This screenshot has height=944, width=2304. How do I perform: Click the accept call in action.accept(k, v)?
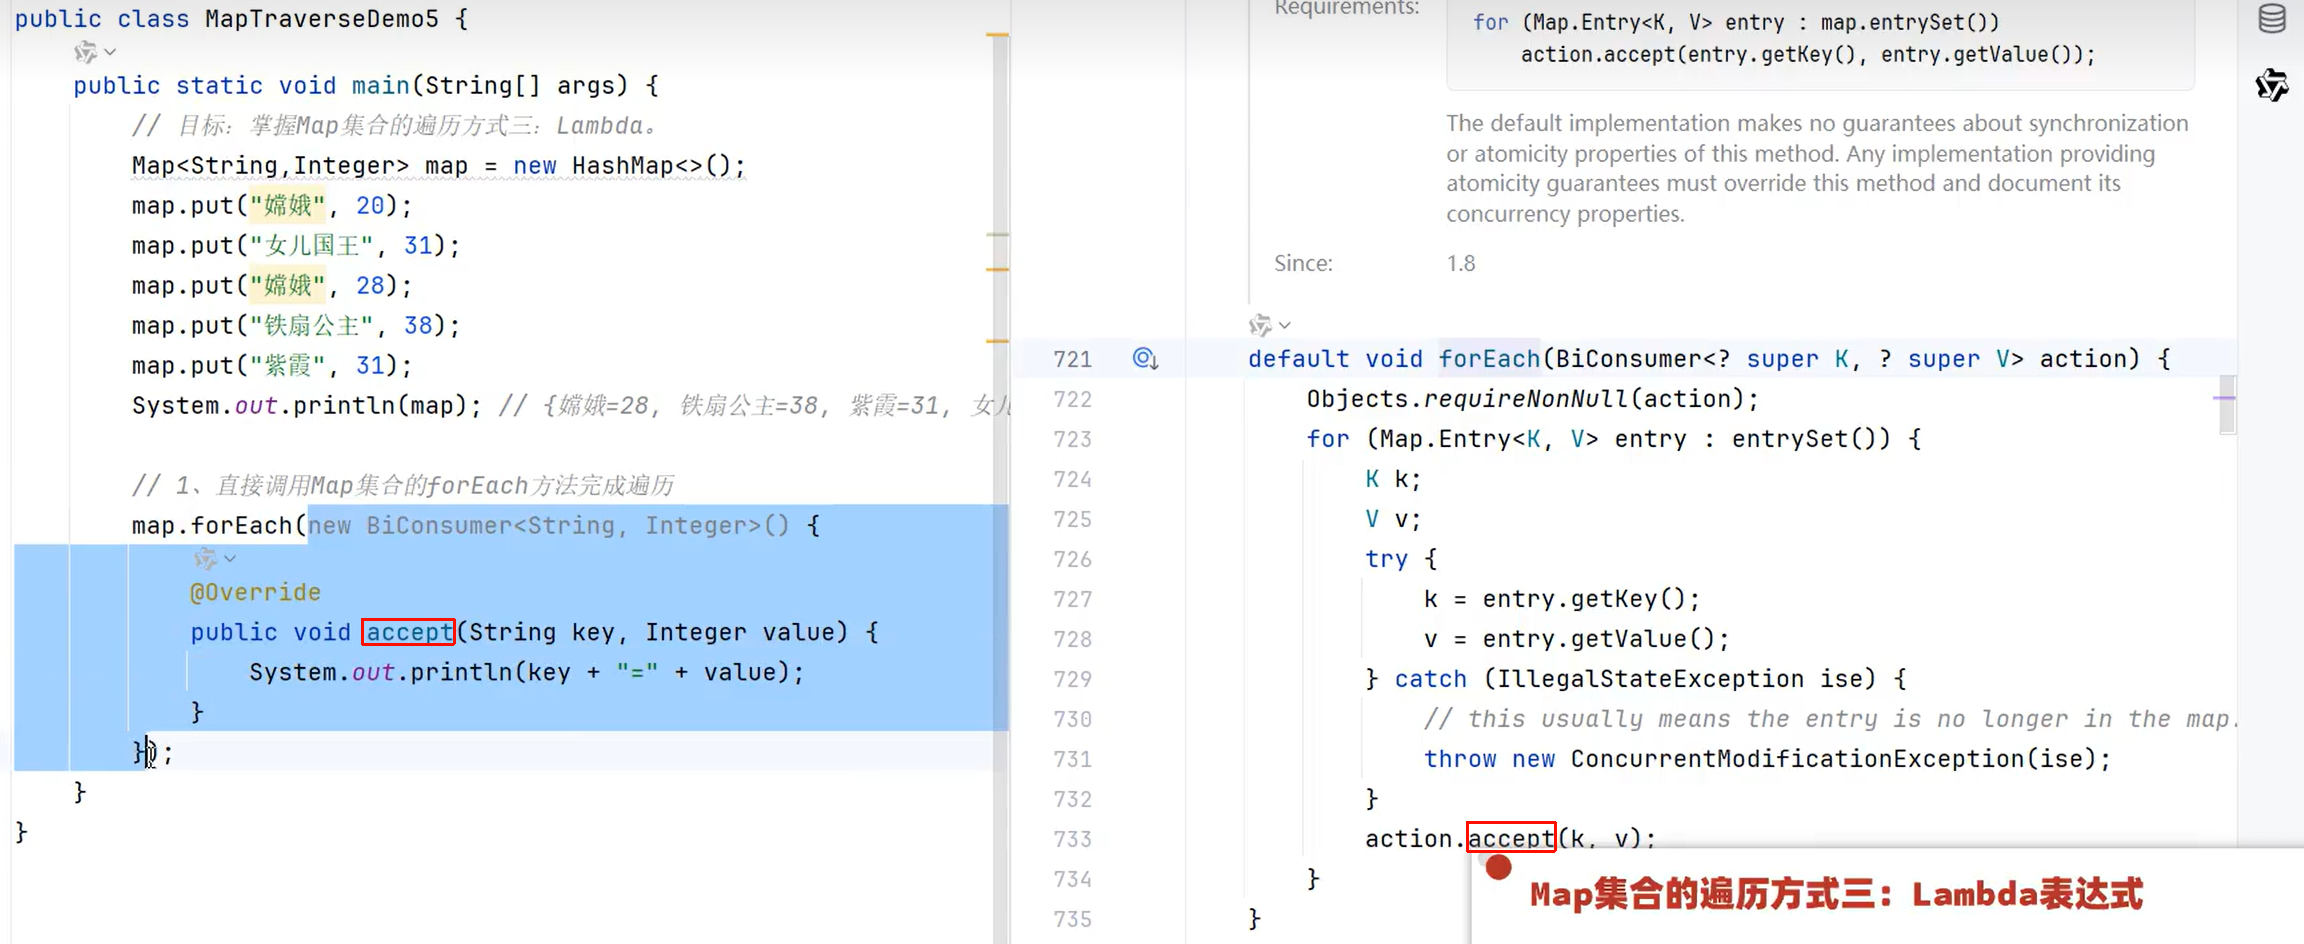point(1510,838)
